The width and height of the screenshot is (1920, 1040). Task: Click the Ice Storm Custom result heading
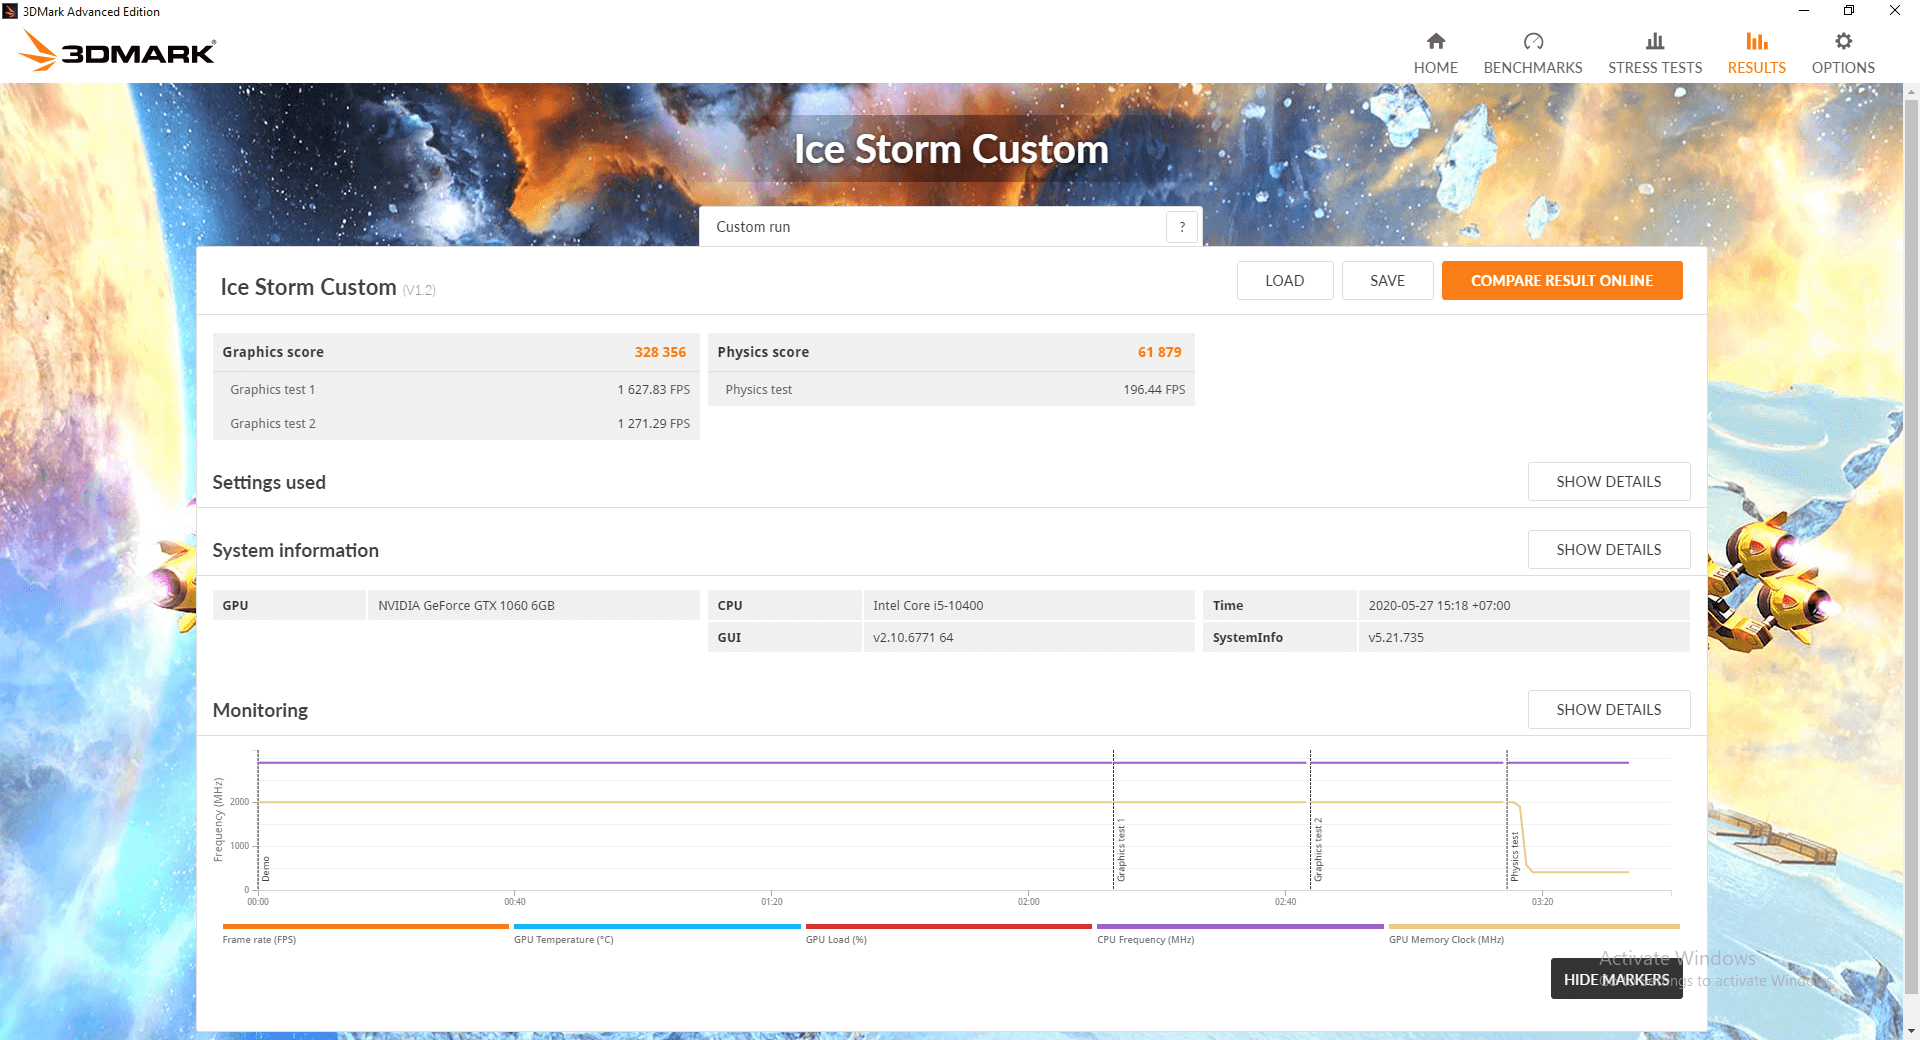coord(308,288)
